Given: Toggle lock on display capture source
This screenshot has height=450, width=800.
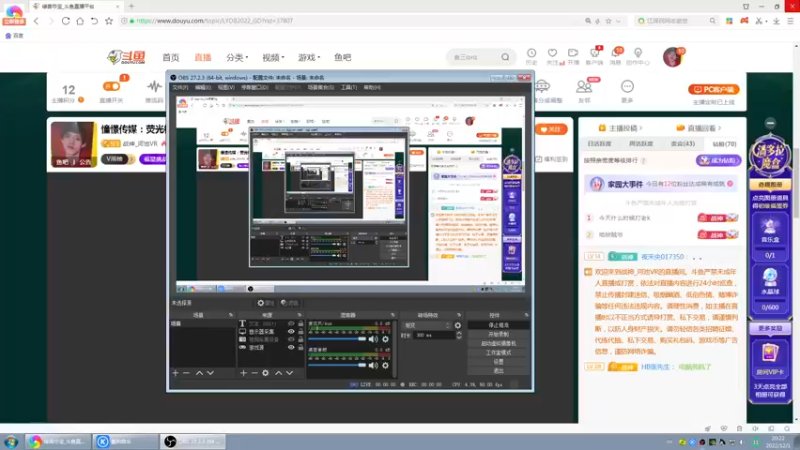Looking at the screenshot, I should point(301,332).
